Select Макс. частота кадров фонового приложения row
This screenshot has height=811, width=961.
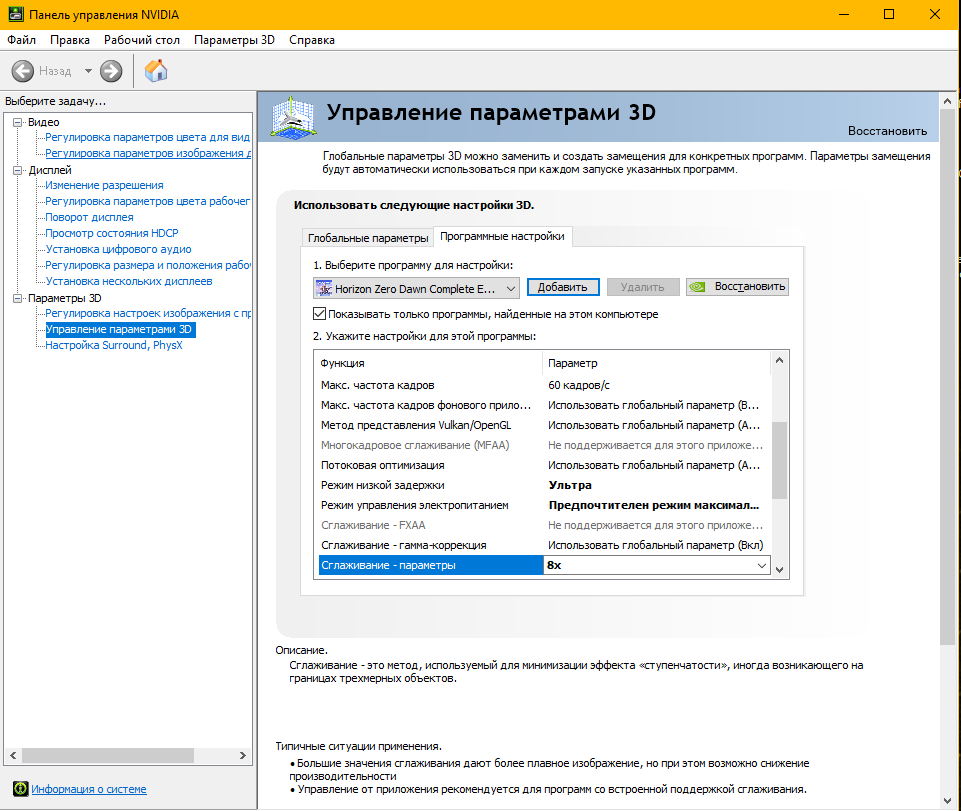[544, 405]
